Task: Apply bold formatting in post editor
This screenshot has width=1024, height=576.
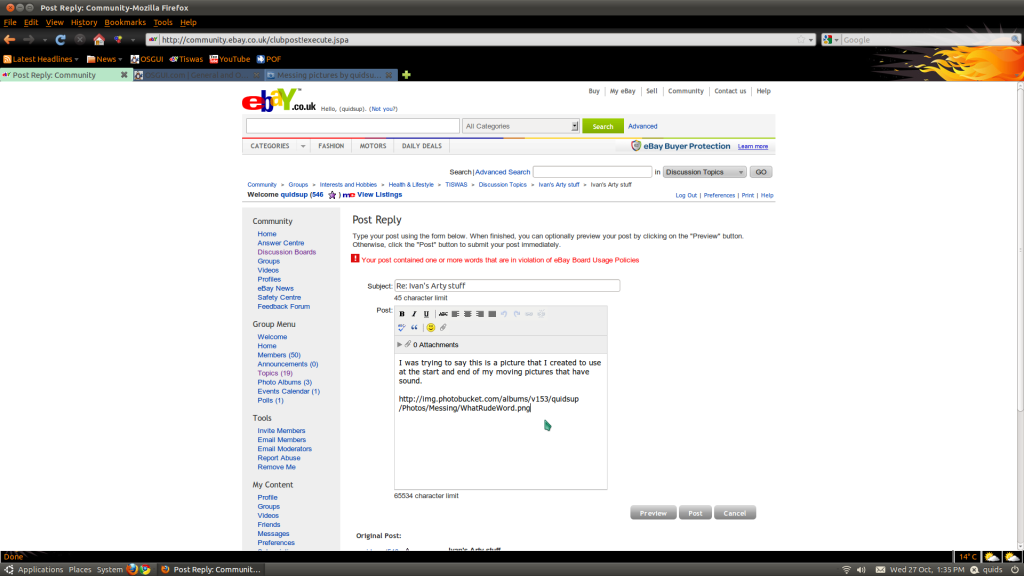Action: [x=402, y=314]
